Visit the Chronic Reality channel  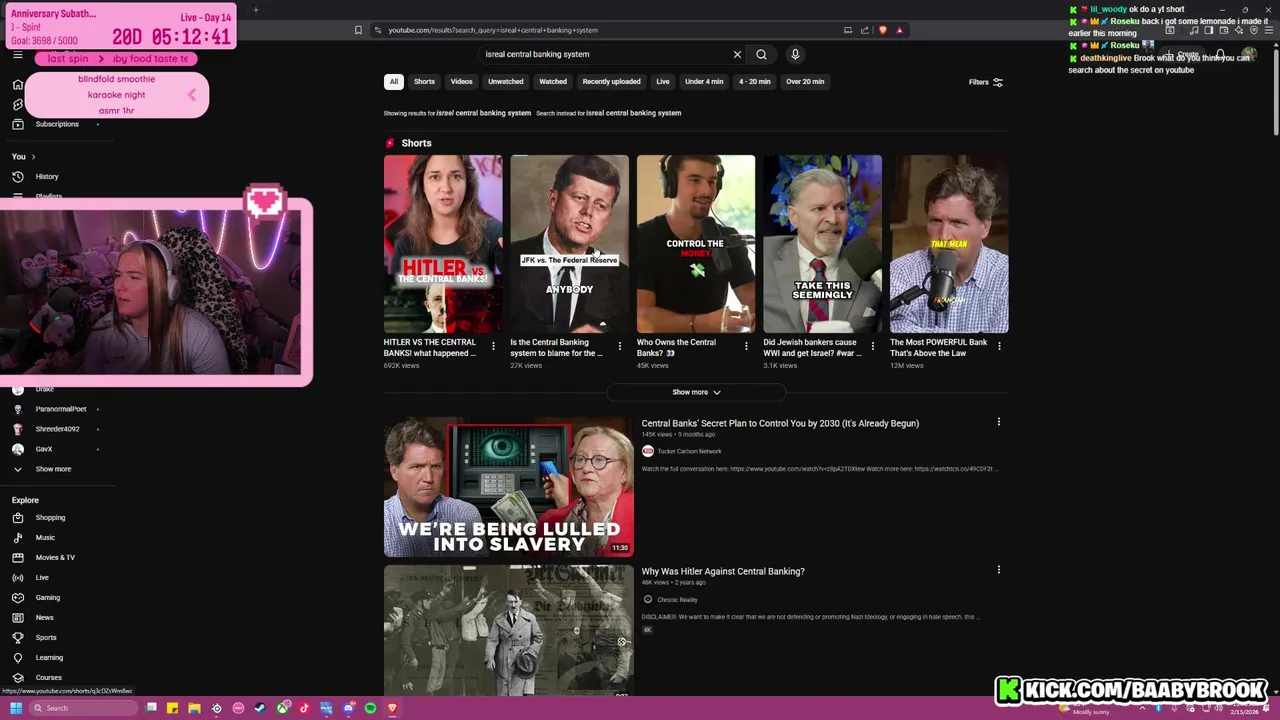(x=677, y=599)
